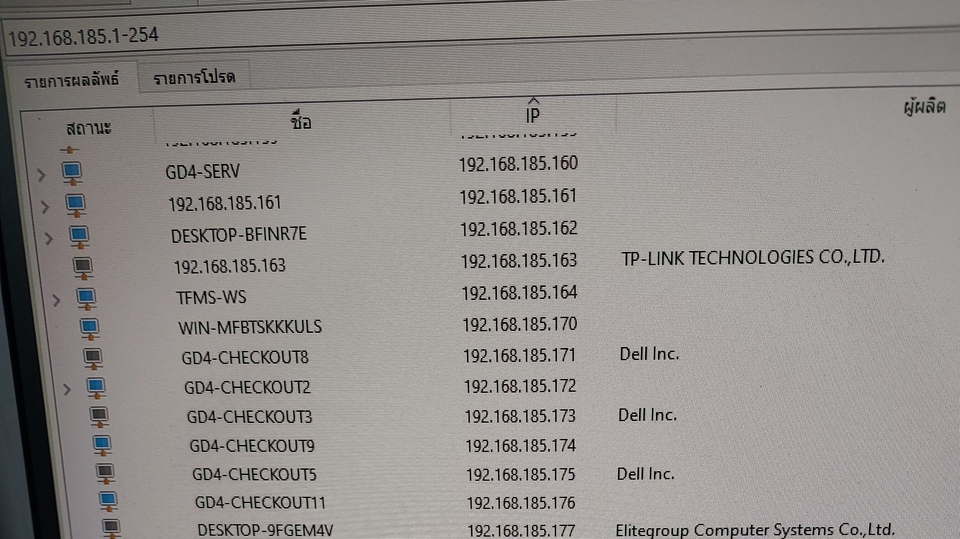Image resolution: width=960 pixels, height=539 pixels.
Task: Sort by the ผู้ผลิต column header
Action: [924, 107]
